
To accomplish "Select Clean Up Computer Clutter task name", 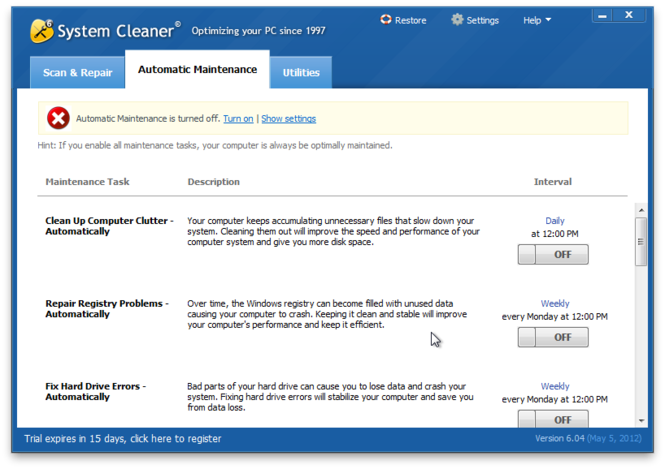I will coord(109,226).
